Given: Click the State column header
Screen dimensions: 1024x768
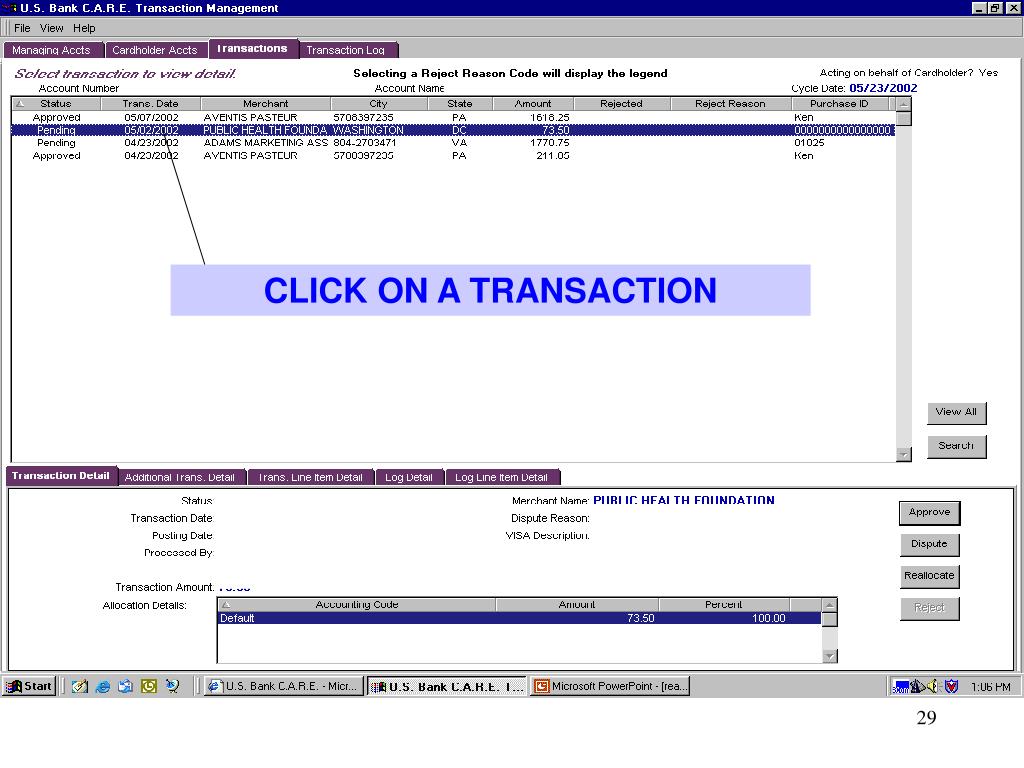Looking at the screenshot, I should [x=460, y=103].
